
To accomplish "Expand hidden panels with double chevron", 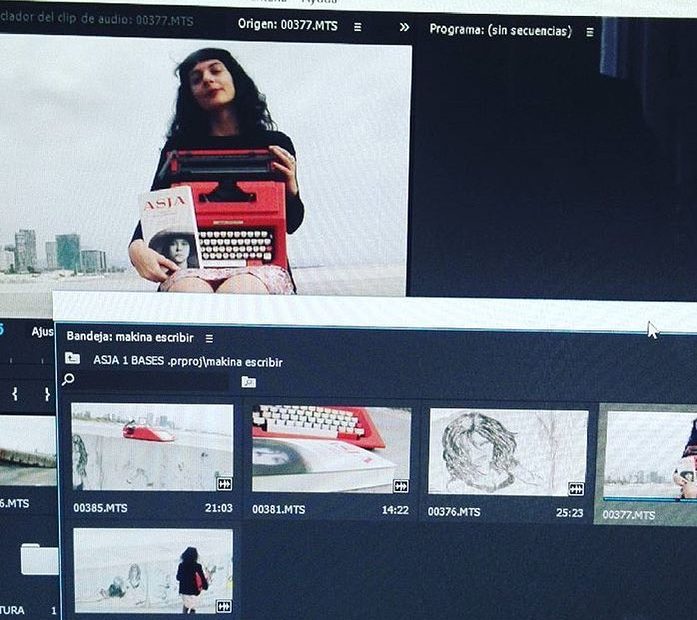I will click(404, 28).
